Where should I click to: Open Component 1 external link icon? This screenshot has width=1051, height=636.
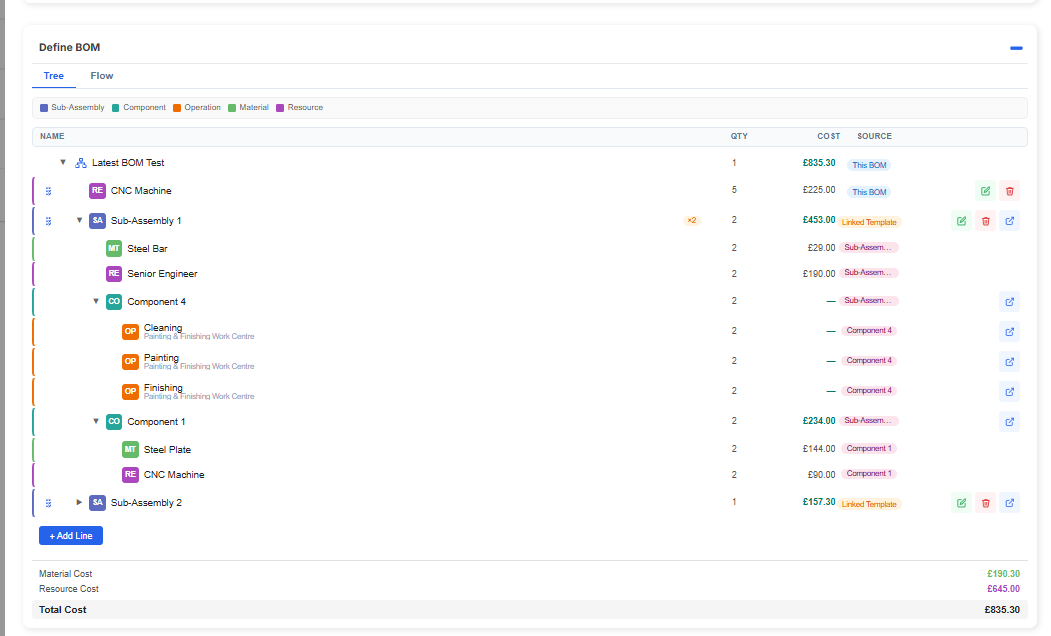[1009, 422]
